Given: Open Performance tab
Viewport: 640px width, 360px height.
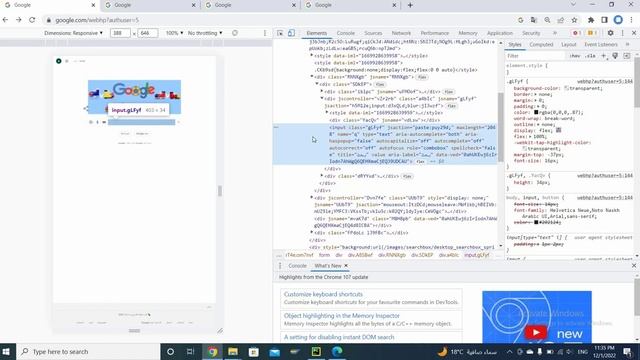Looking at the screenshot, I should (x=435, y=33).
